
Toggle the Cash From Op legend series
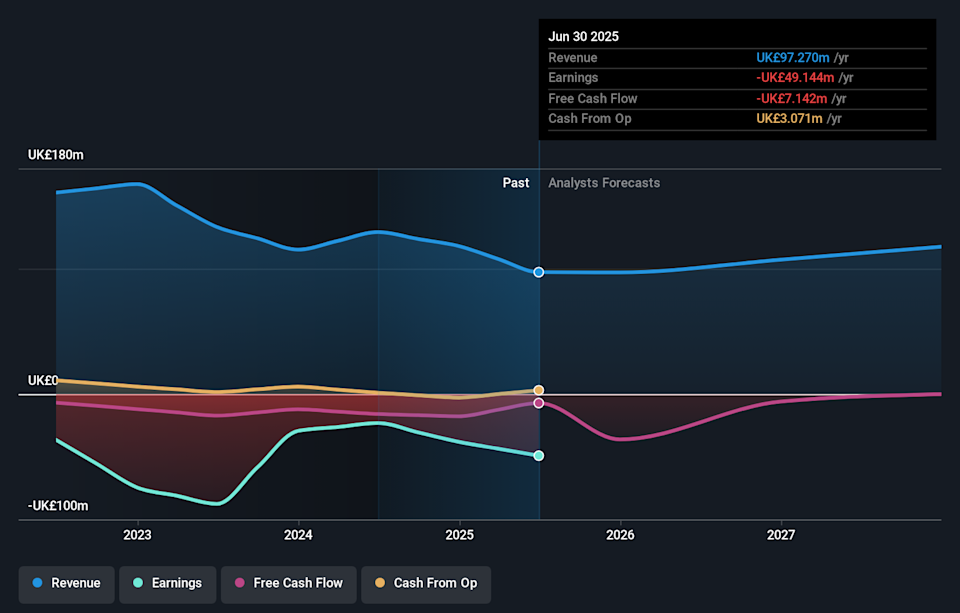(426, 584)
